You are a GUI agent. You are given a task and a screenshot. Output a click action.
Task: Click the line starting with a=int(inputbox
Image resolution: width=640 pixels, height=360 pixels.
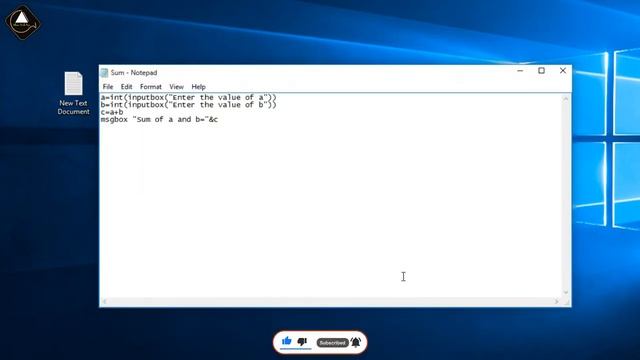click(x=189, y=98)
